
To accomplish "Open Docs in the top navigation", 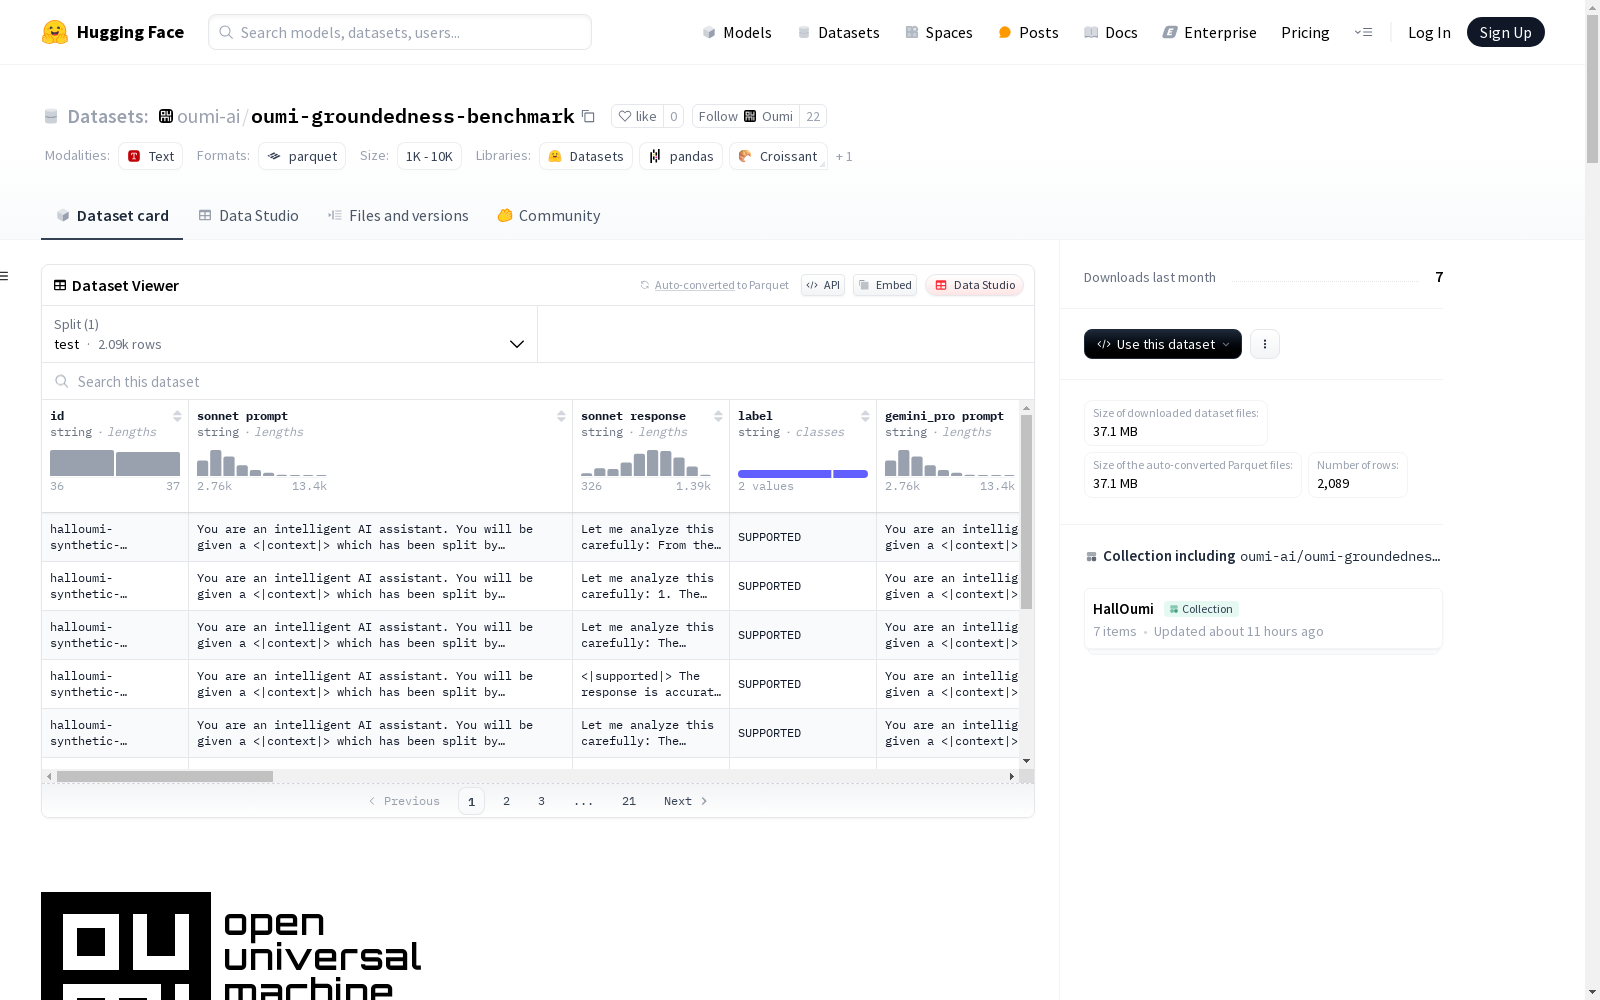I will (1111, 32).
